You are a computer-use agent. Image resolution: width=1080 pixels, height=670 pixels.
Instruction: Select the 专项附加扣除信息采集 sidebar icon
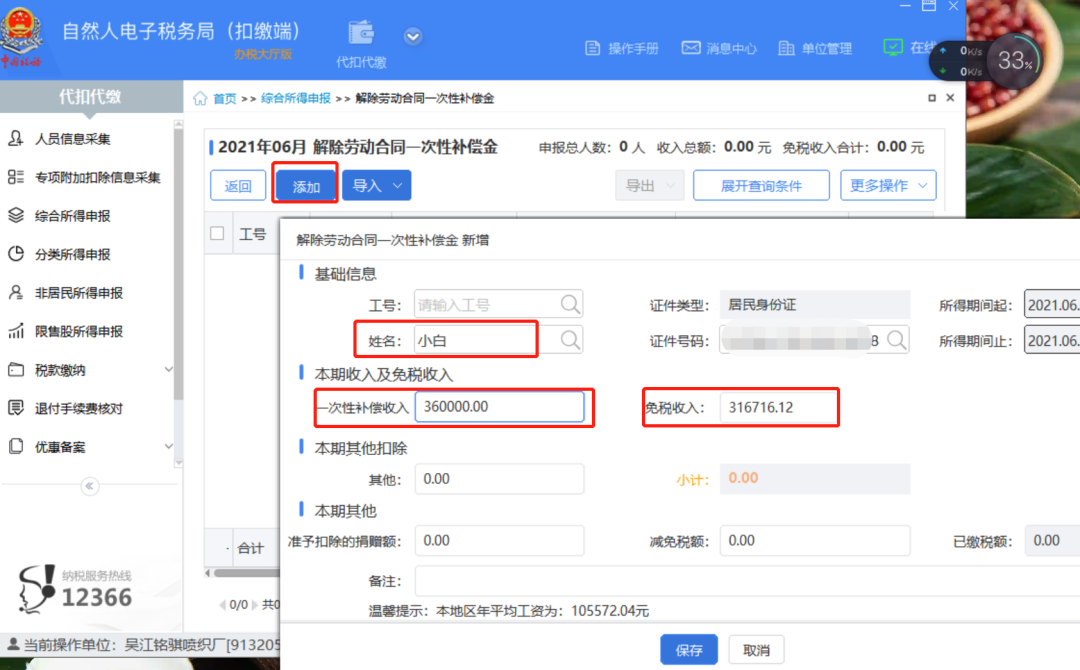15,176
